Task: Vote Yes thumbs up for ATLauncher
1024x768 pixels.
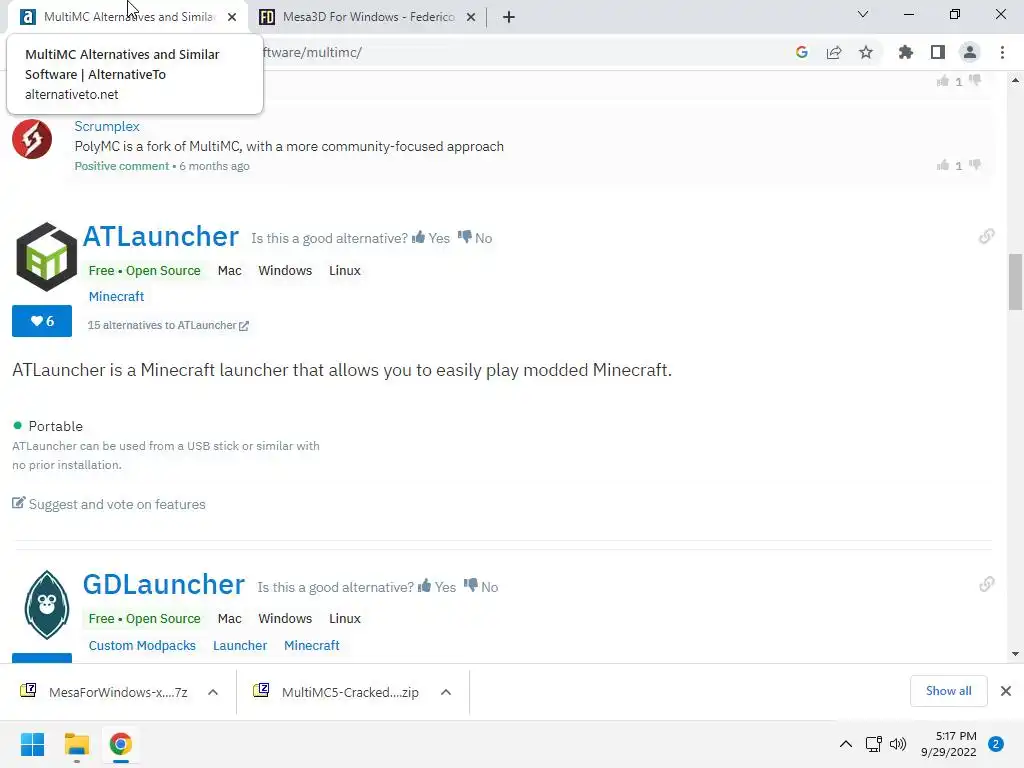Action: click(x=431, y=238)
